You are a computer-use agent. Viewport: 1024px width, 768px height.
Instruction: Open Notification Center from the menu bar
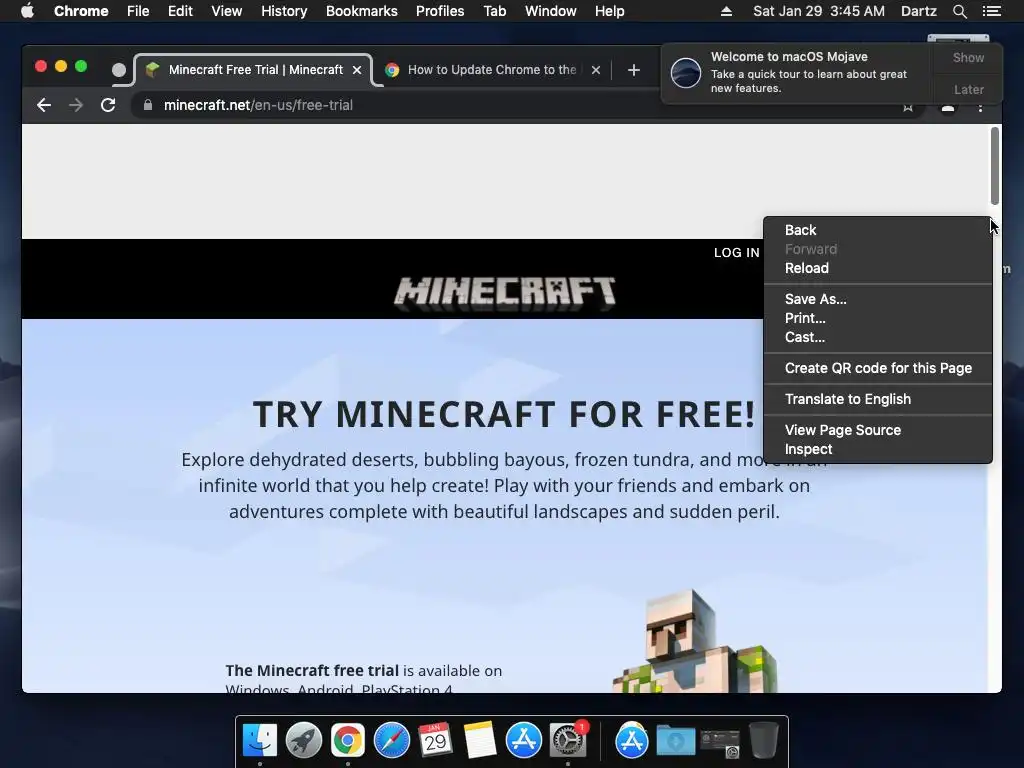coord(991,11)
